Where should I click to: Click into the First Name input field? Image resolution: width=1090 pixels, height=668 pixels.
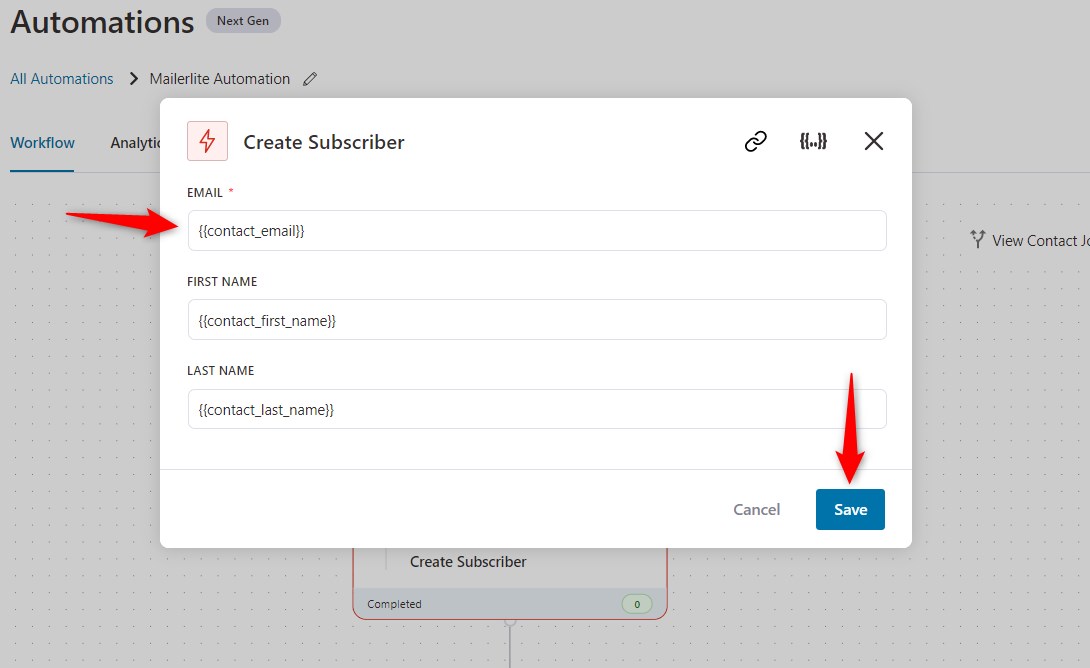coord(537,320)
